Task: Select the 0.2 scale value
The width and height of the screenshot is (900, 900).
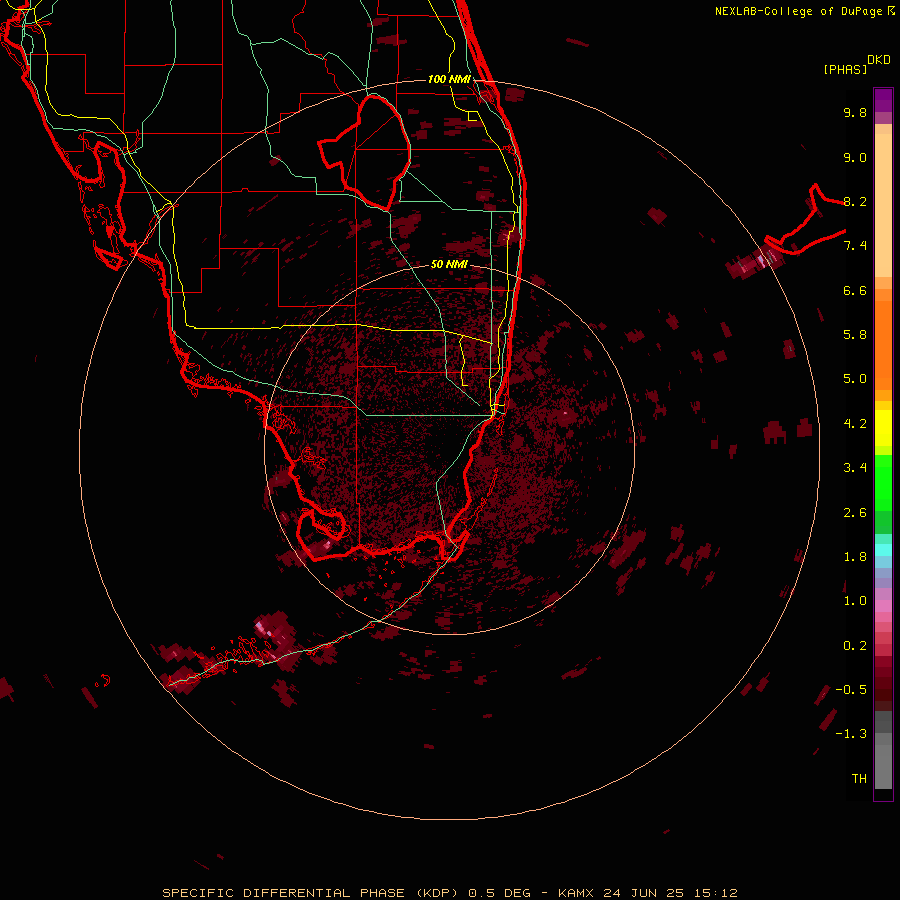Action: tap(855, 646)
